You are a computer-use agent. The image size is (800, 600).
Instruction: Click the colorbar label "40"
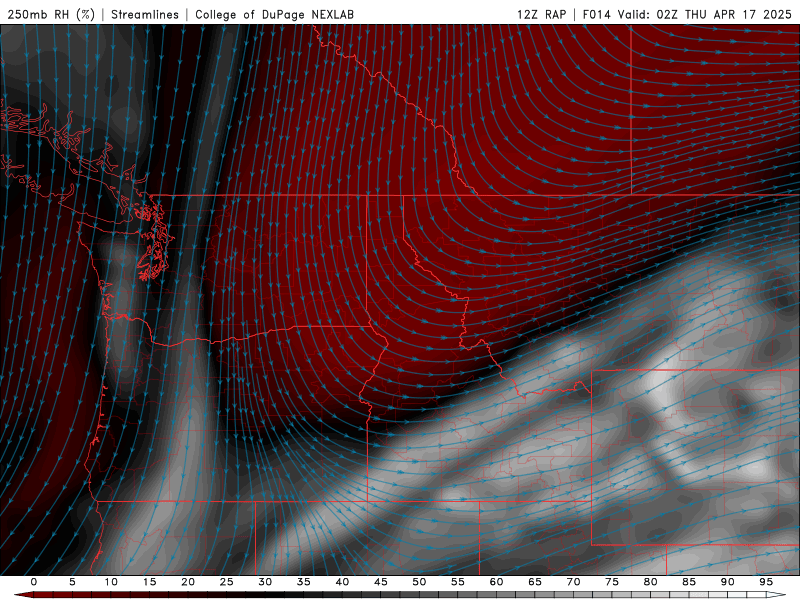[342, 582]
